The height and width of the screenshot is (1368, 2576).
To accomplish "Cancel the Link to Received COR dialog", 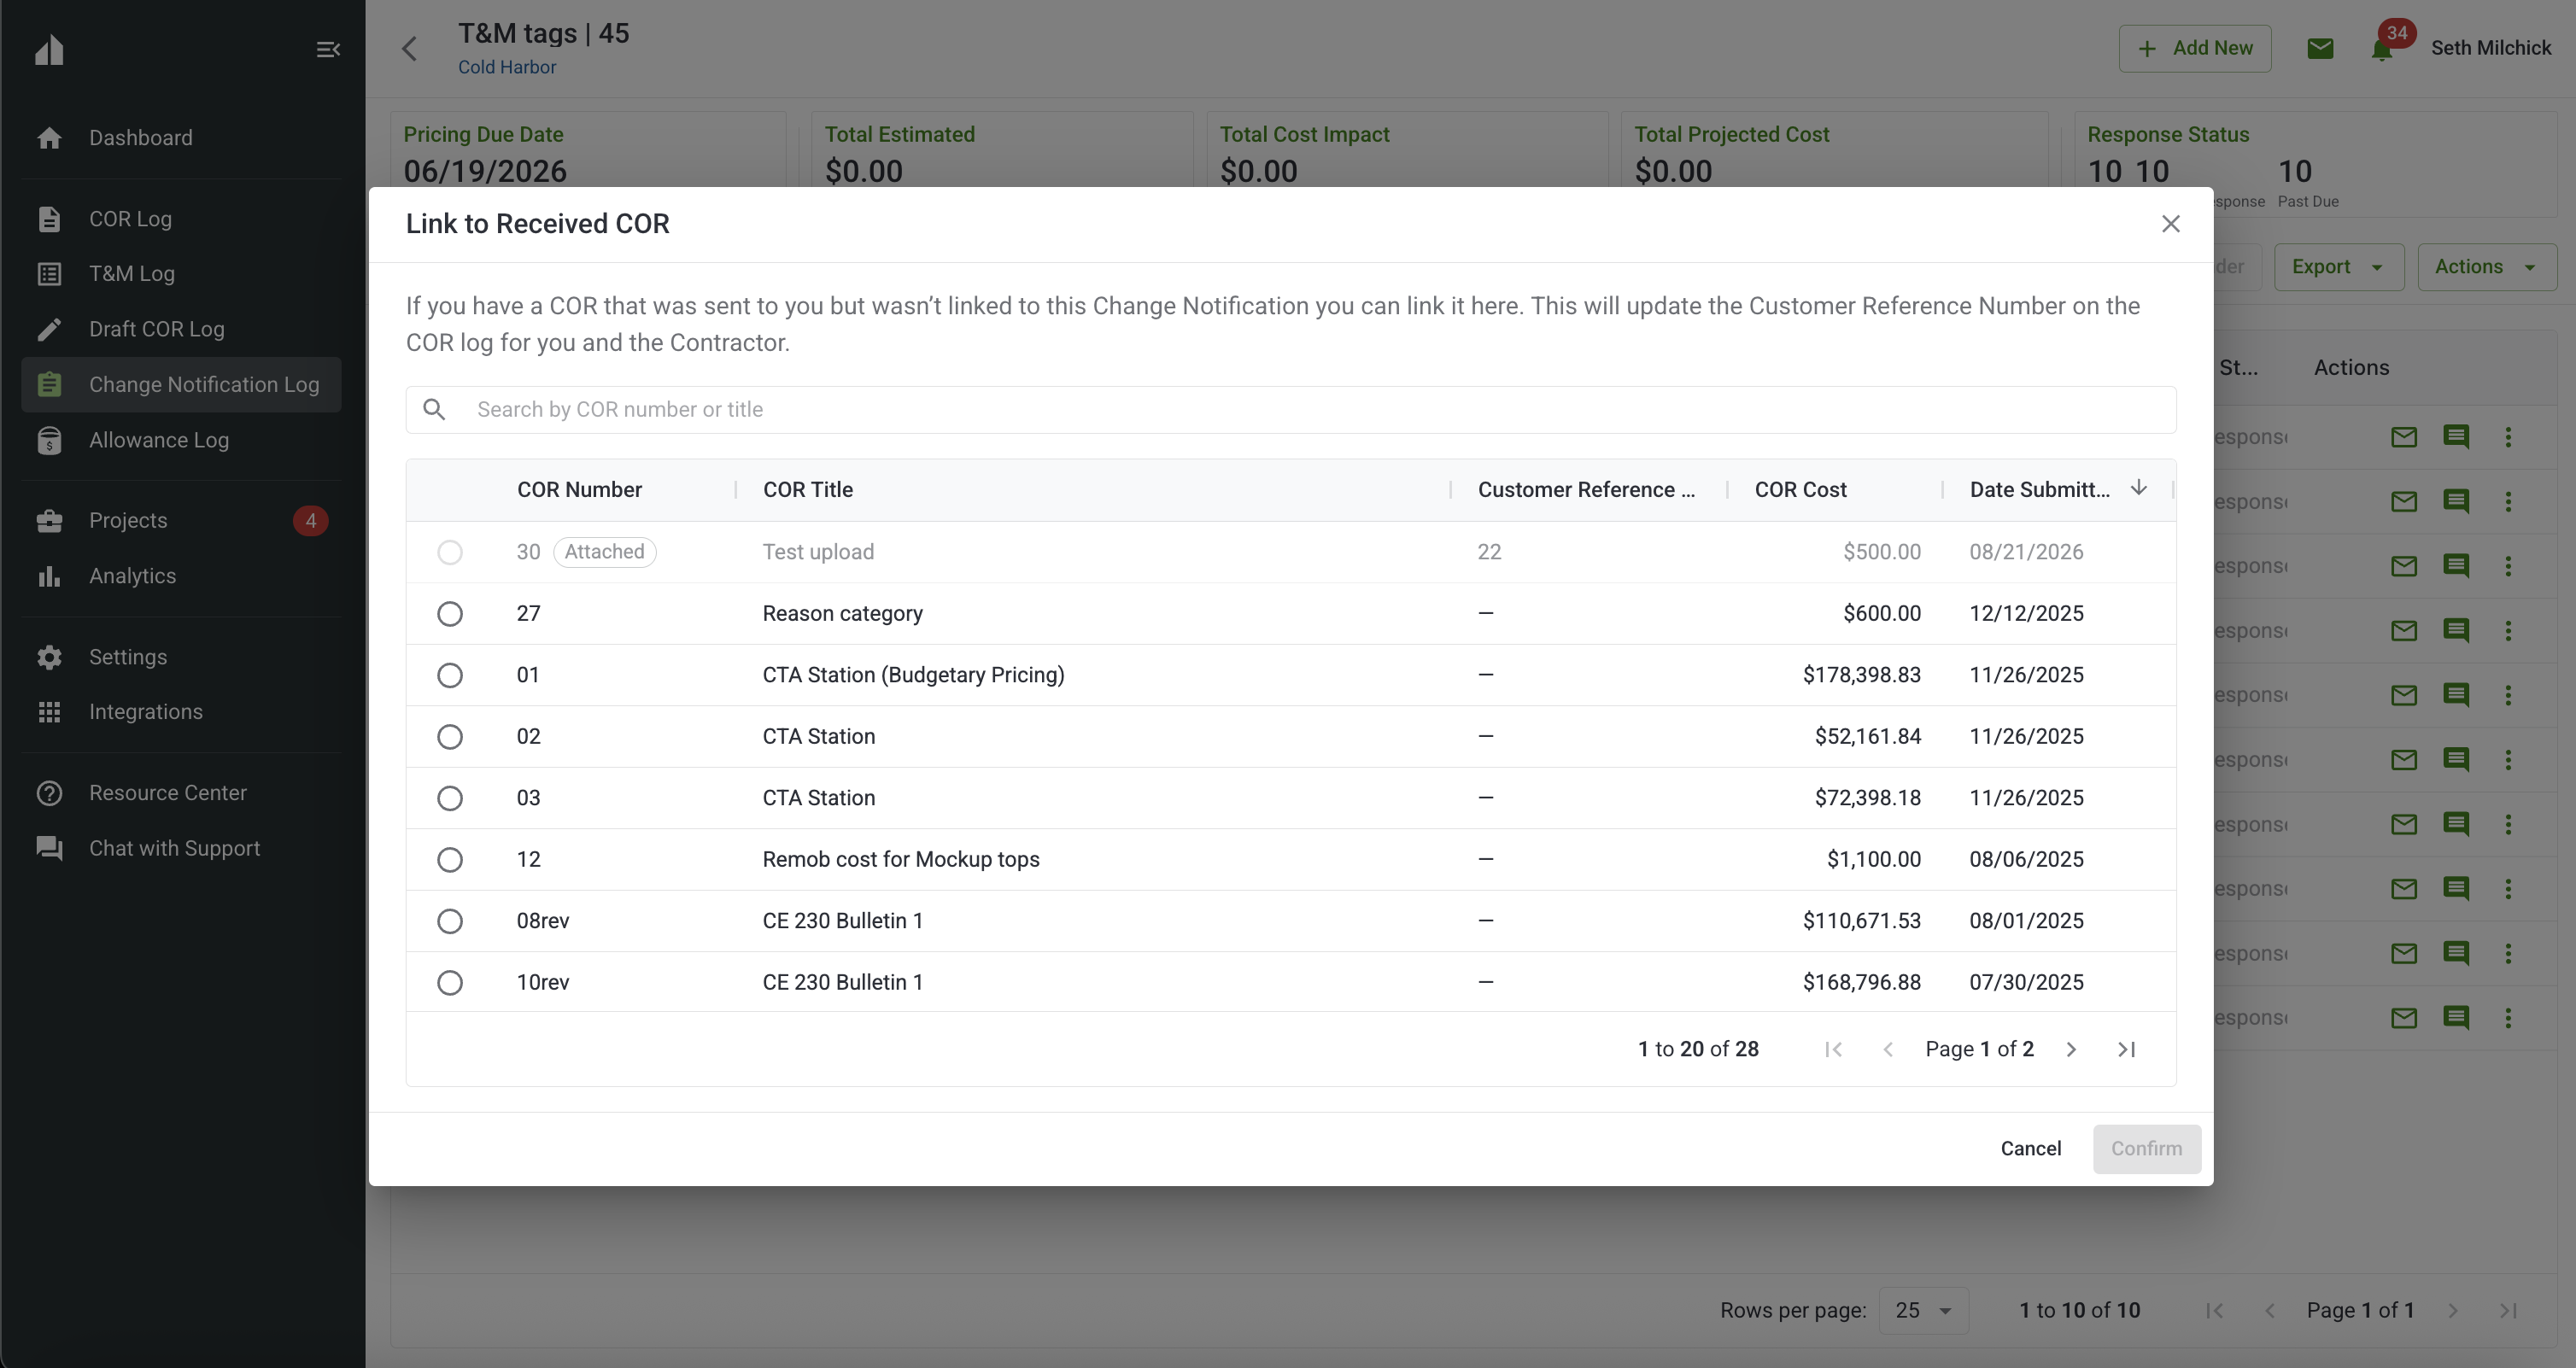I will (x=2030, y=1149).
